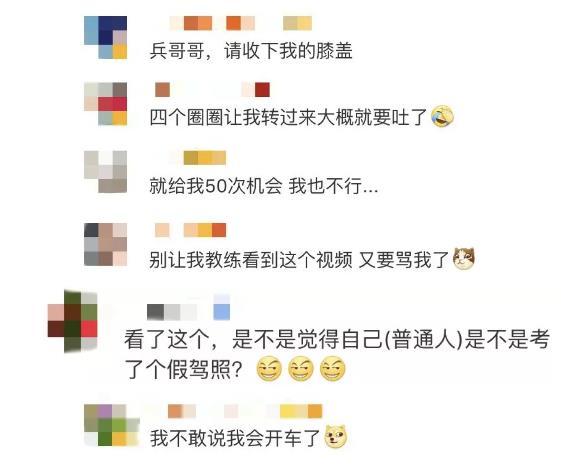Open the avatar of the 假驾照 commenter
Screen dimensions: 561x470
point(73,321)
